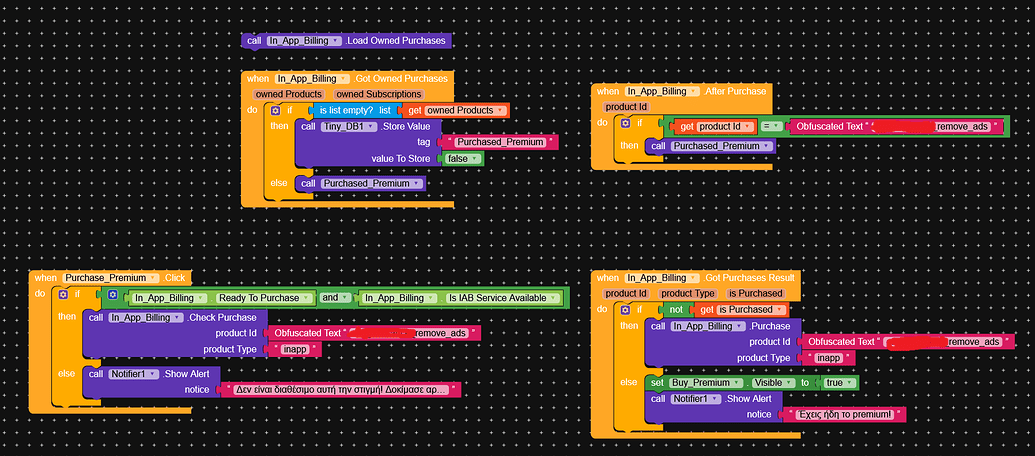Image resolution: width=1035 pixels, height=456 pixels.
Task: Open the Tiny_DB1 component dropdown
Action: 349,126
